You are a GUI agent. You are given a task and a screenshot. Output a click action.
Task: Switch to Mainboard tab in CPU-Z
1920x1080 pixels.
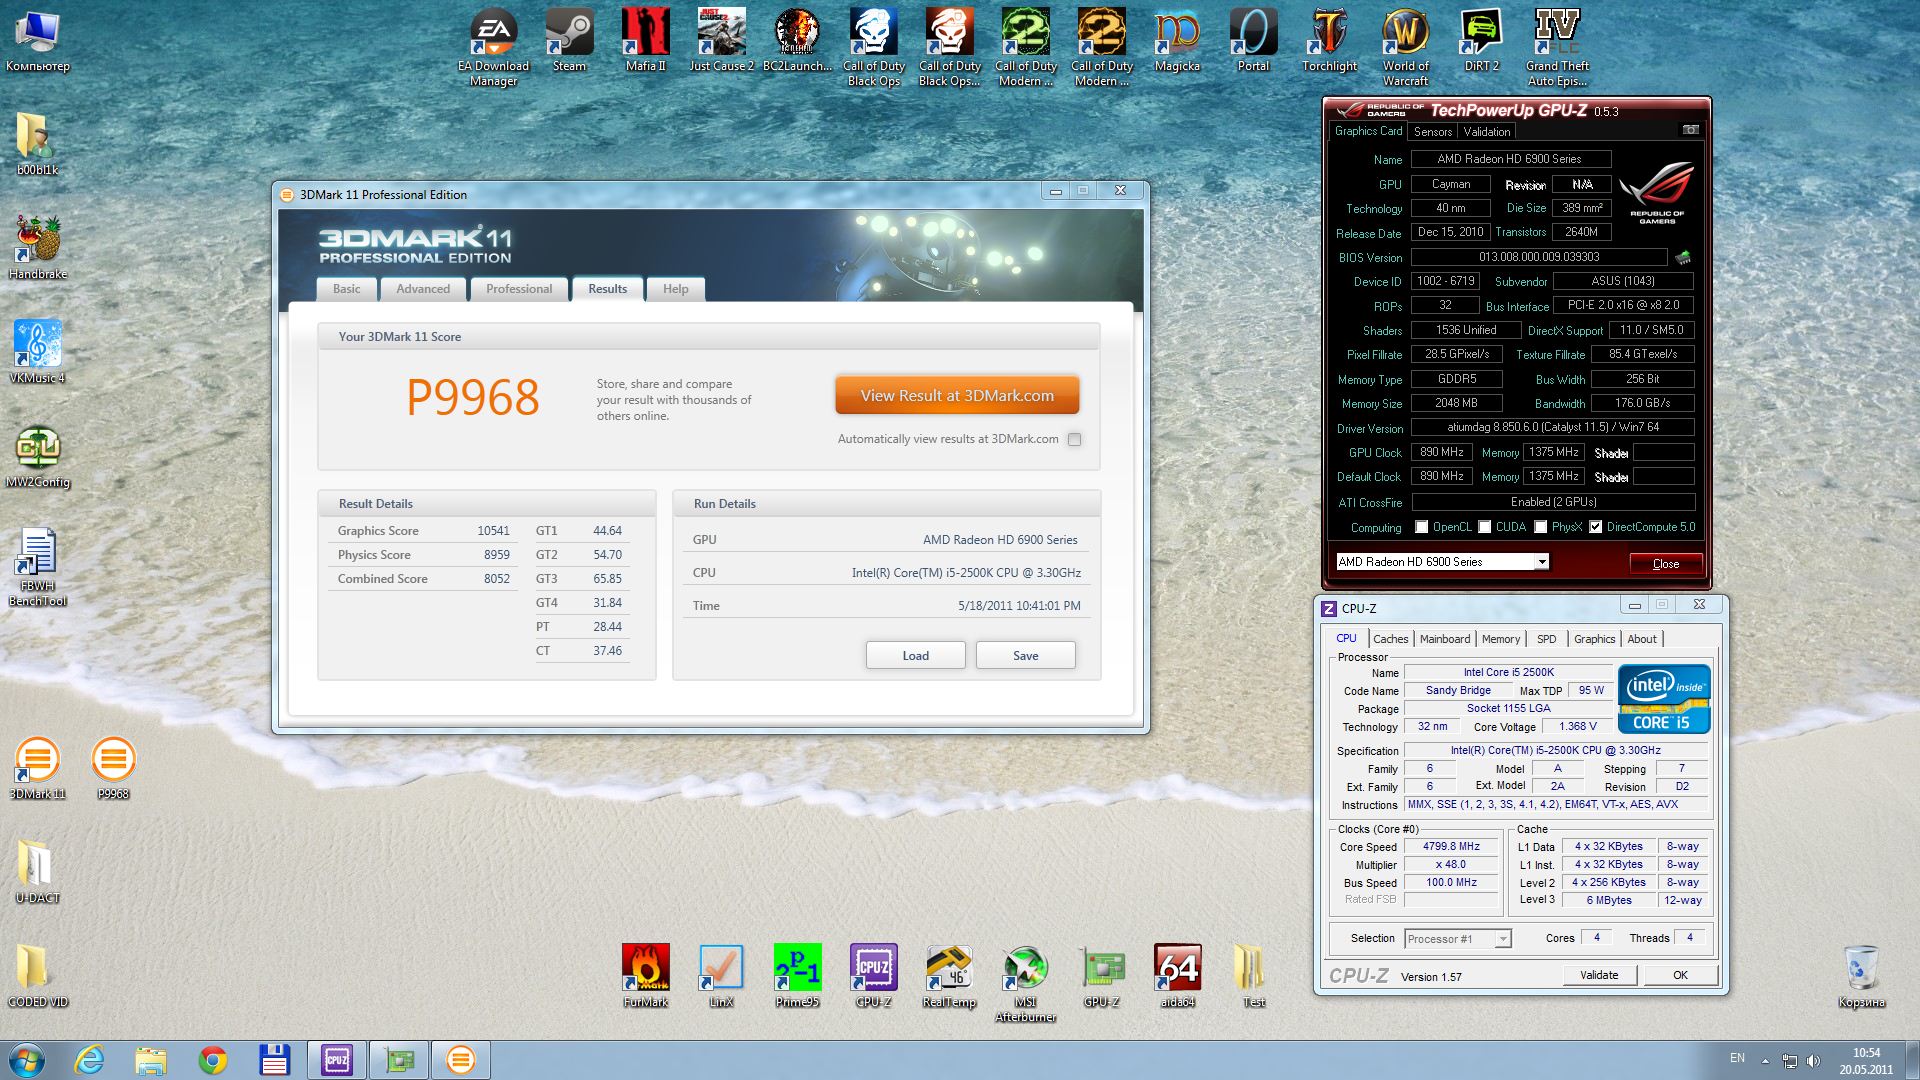point(1445,639)
